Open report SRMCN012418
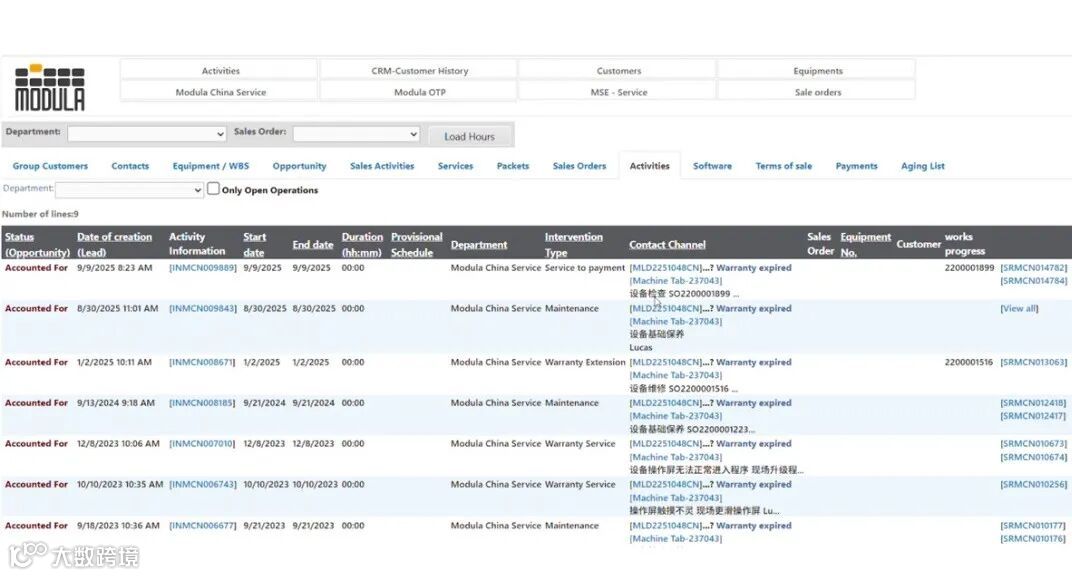 pos(1033,403)
